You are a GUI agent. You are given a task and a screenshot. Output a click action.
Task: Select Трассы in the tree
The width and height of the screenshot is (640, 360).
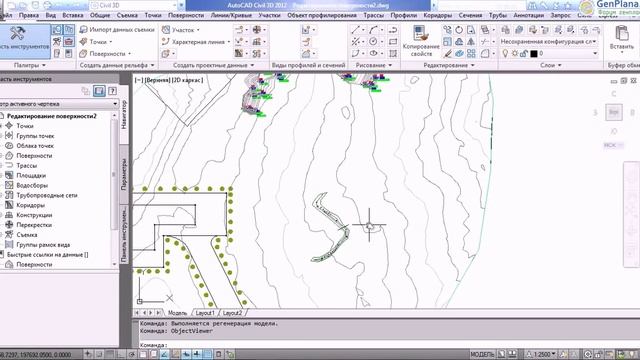(27, 166)
